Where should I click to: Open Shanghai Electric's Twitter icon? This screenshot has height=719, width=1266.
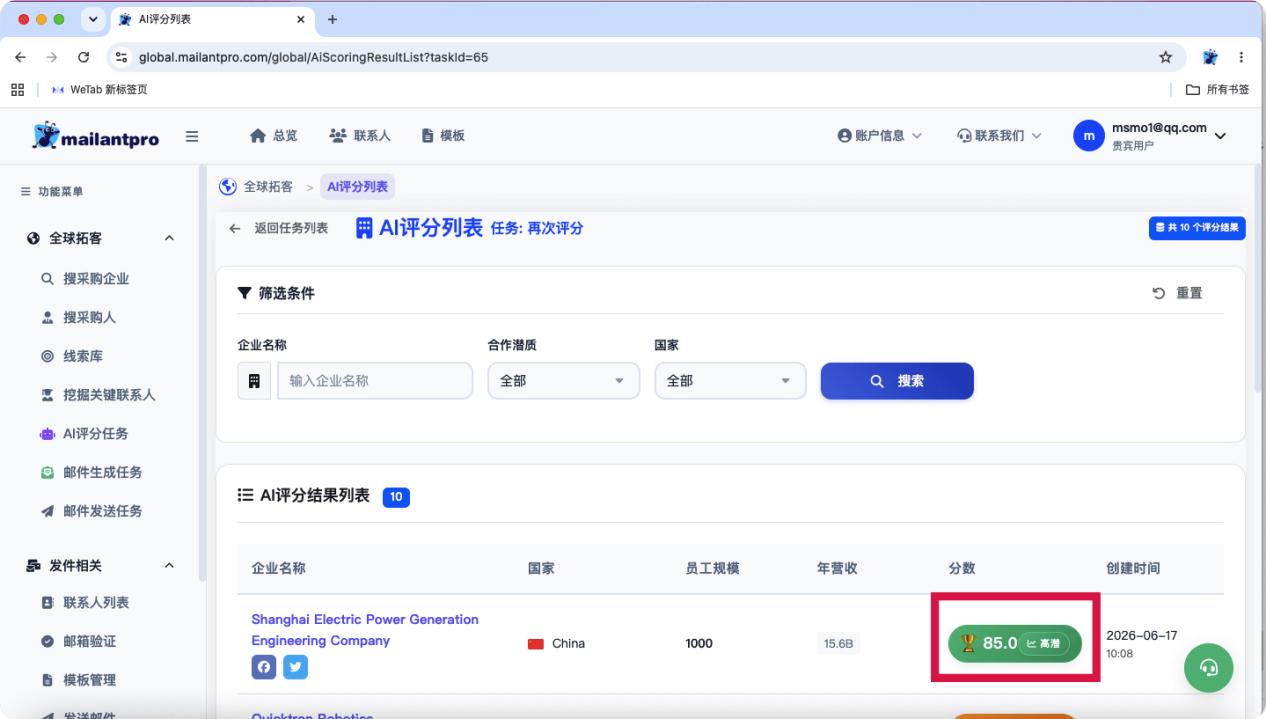point(296,667)
